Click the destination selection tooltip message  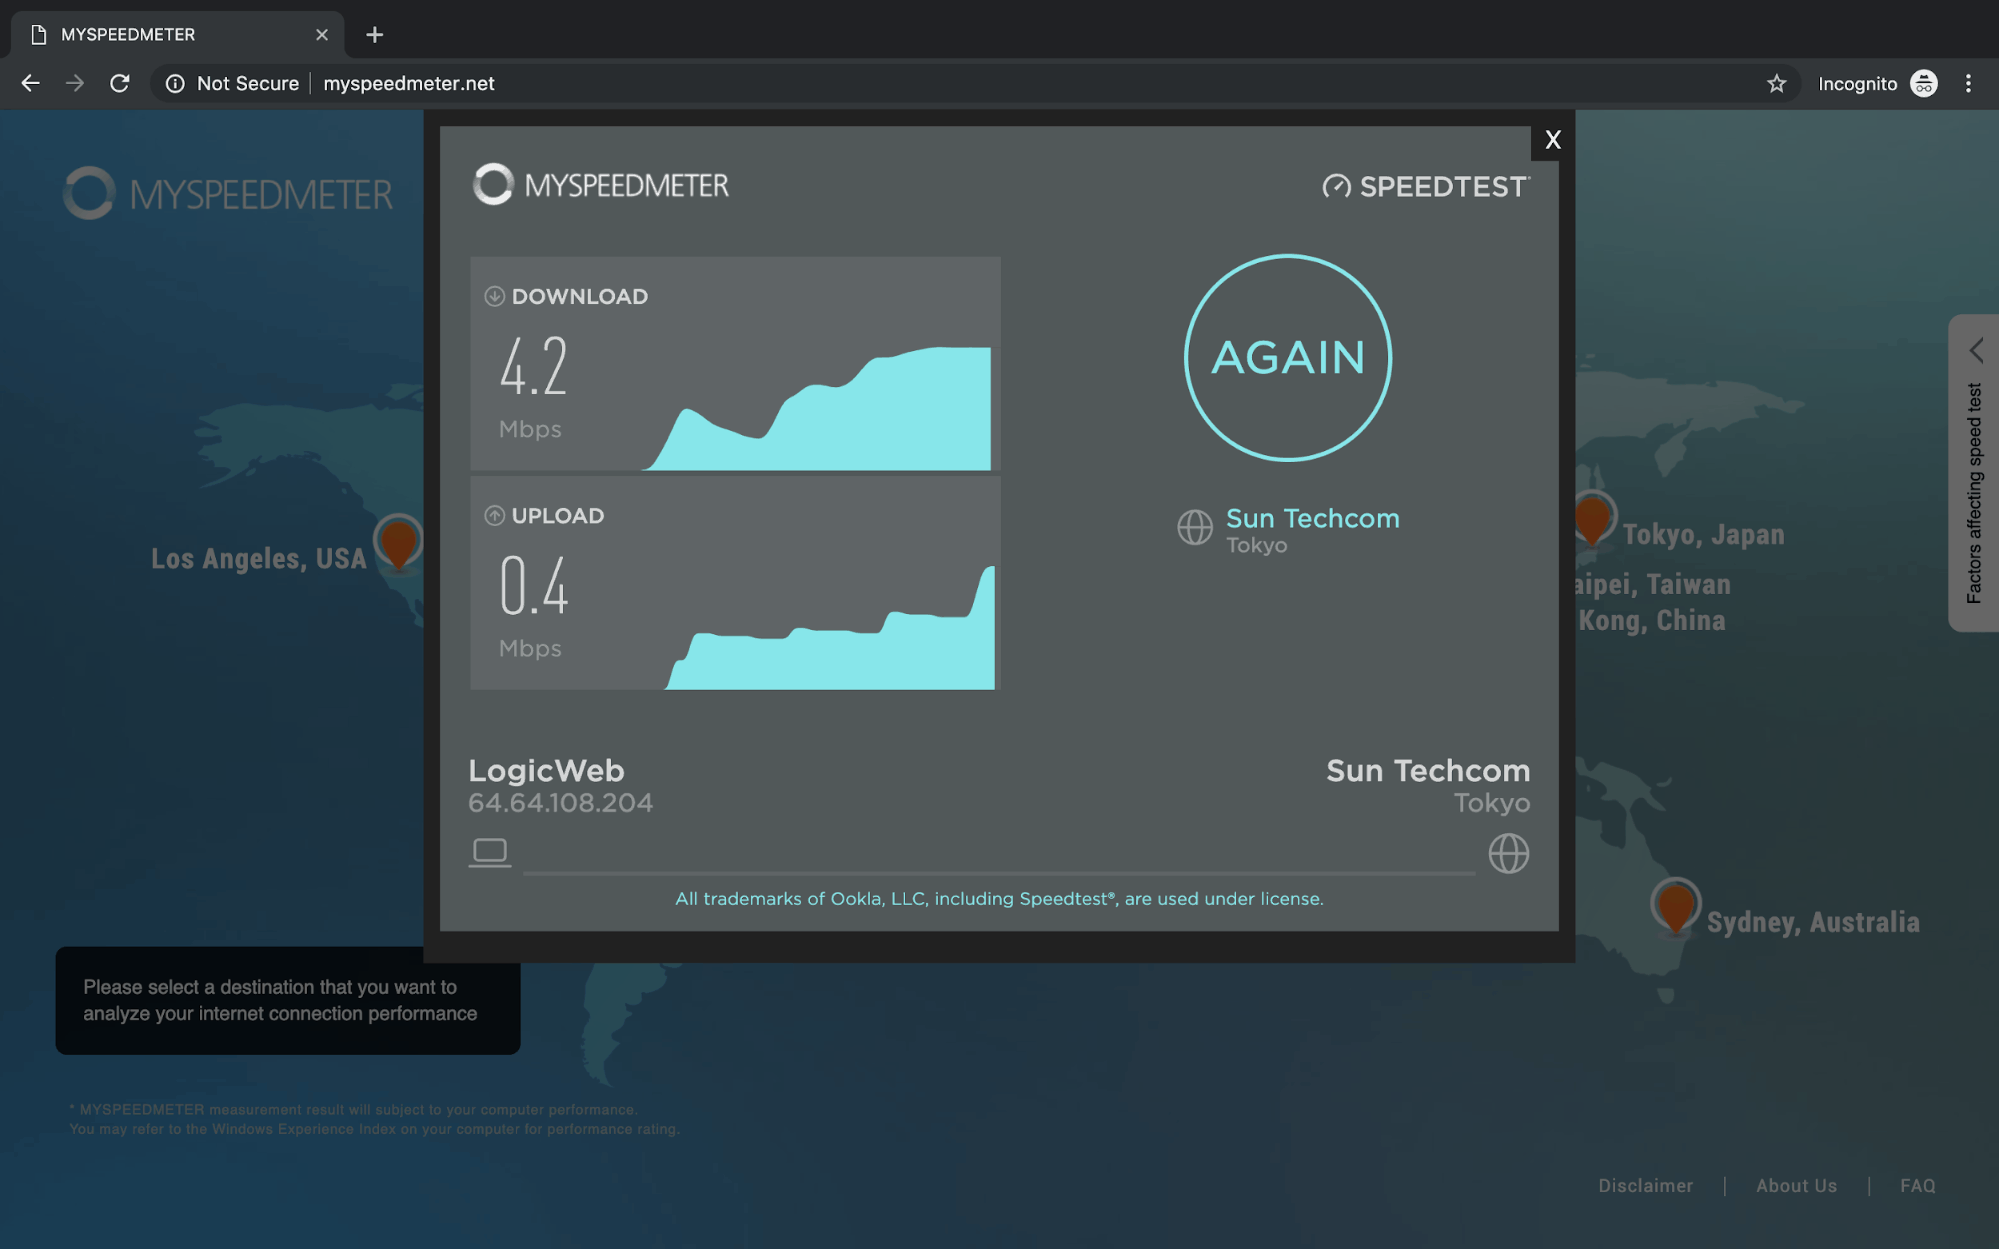(x=288, y=1000)
